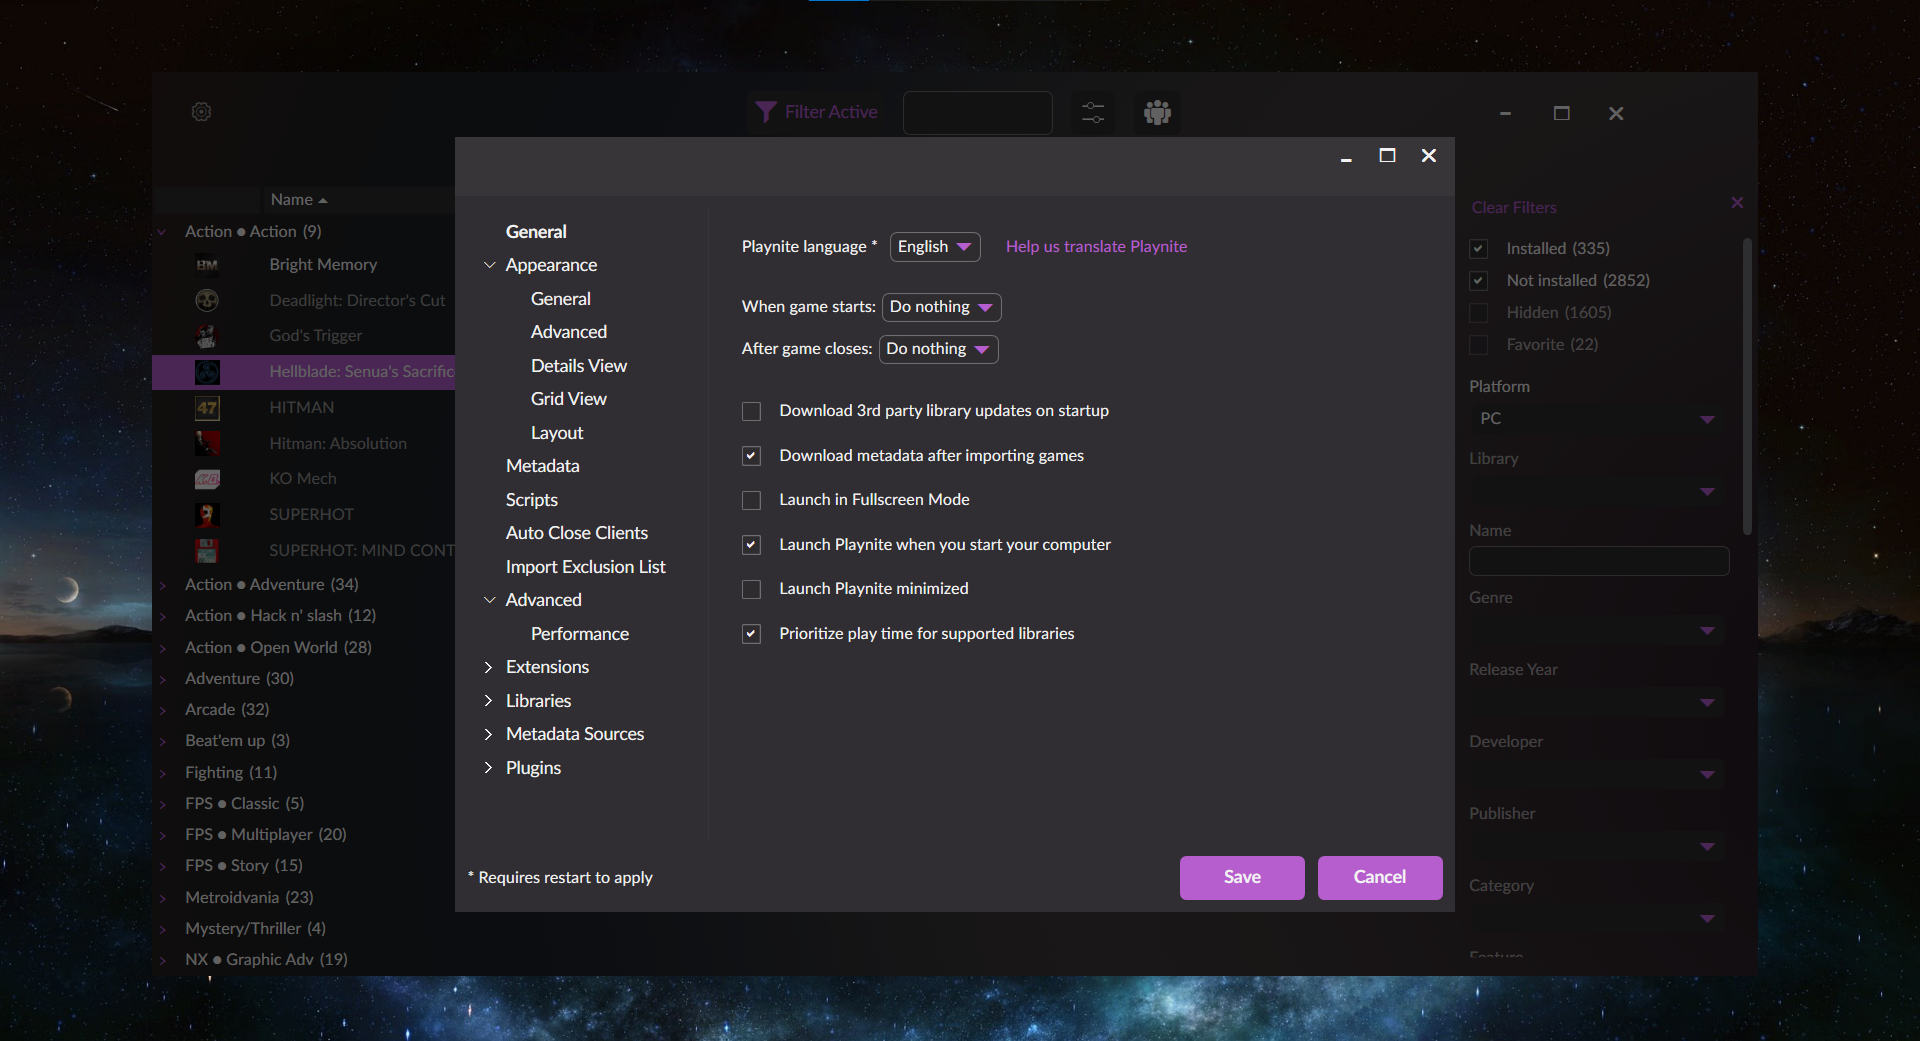Open Help us translate Playnite link
Viewport: 1920px width, 1041px height.
(x=1096, y=247)
